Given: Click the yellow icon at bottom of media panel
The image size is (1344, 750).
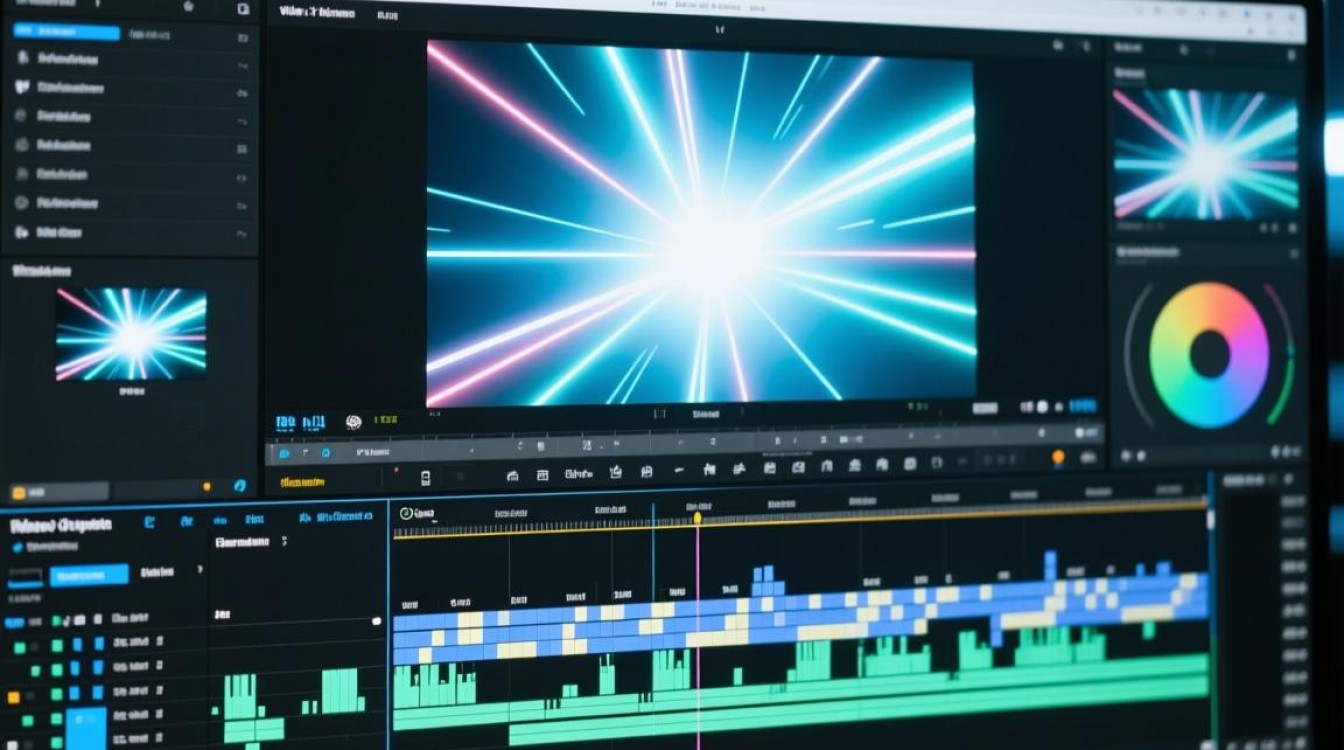Looking at the screenshot, I should point(18,492).
